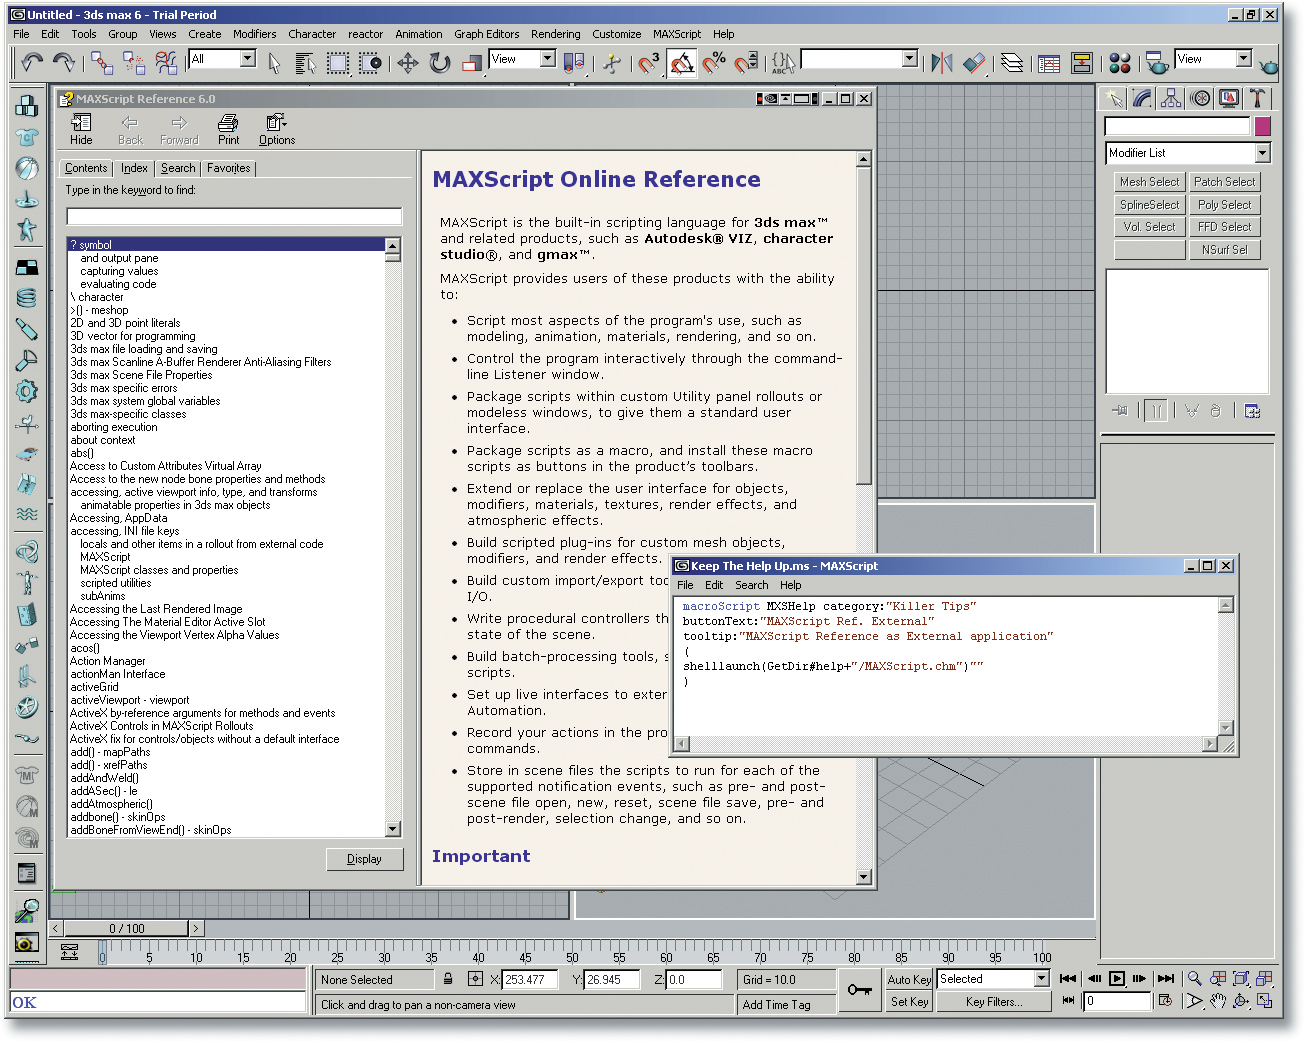Open Search menu in MAXScript editor window
1304x1041 pixels.
click(751, 585)
